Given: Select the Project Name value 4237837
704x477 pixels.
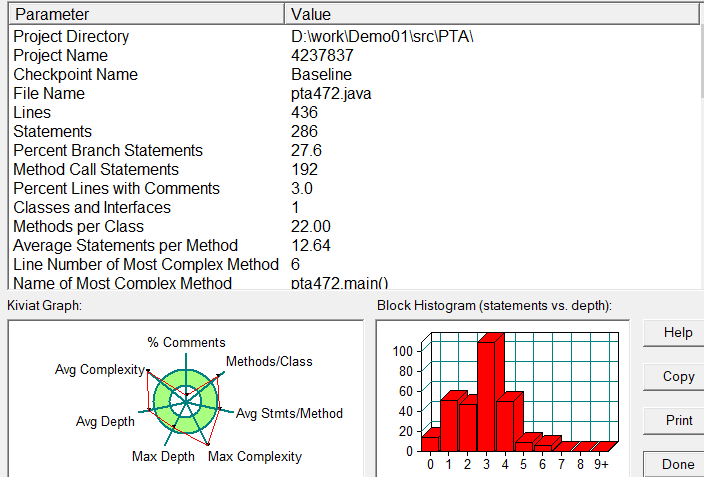Looking at the screenshot, I should point(322,55).
